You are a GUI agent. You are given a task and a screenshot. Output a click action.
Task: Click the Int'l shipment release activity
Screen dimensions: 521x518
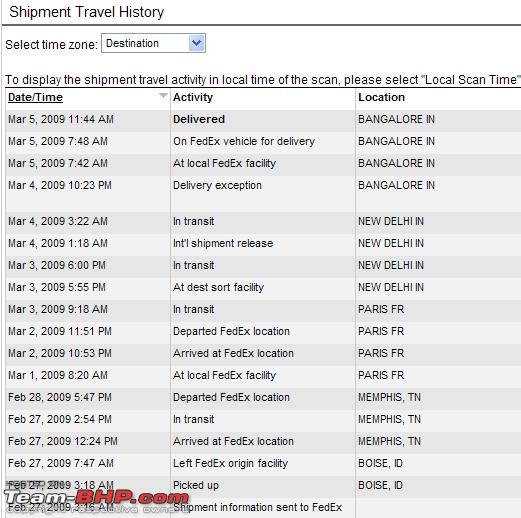point(223,243)
